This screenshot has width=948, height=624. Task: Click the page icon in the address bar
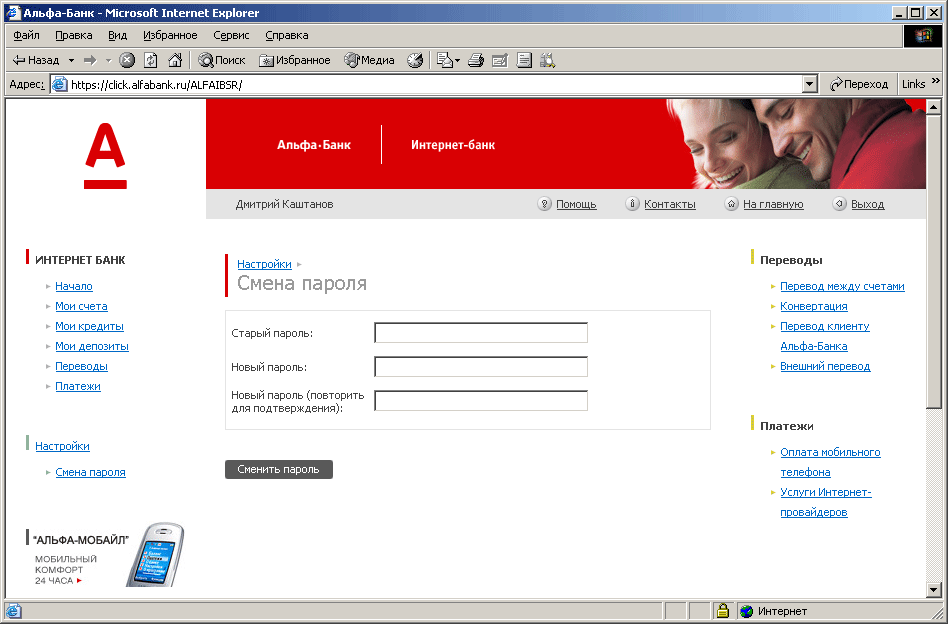59,85
